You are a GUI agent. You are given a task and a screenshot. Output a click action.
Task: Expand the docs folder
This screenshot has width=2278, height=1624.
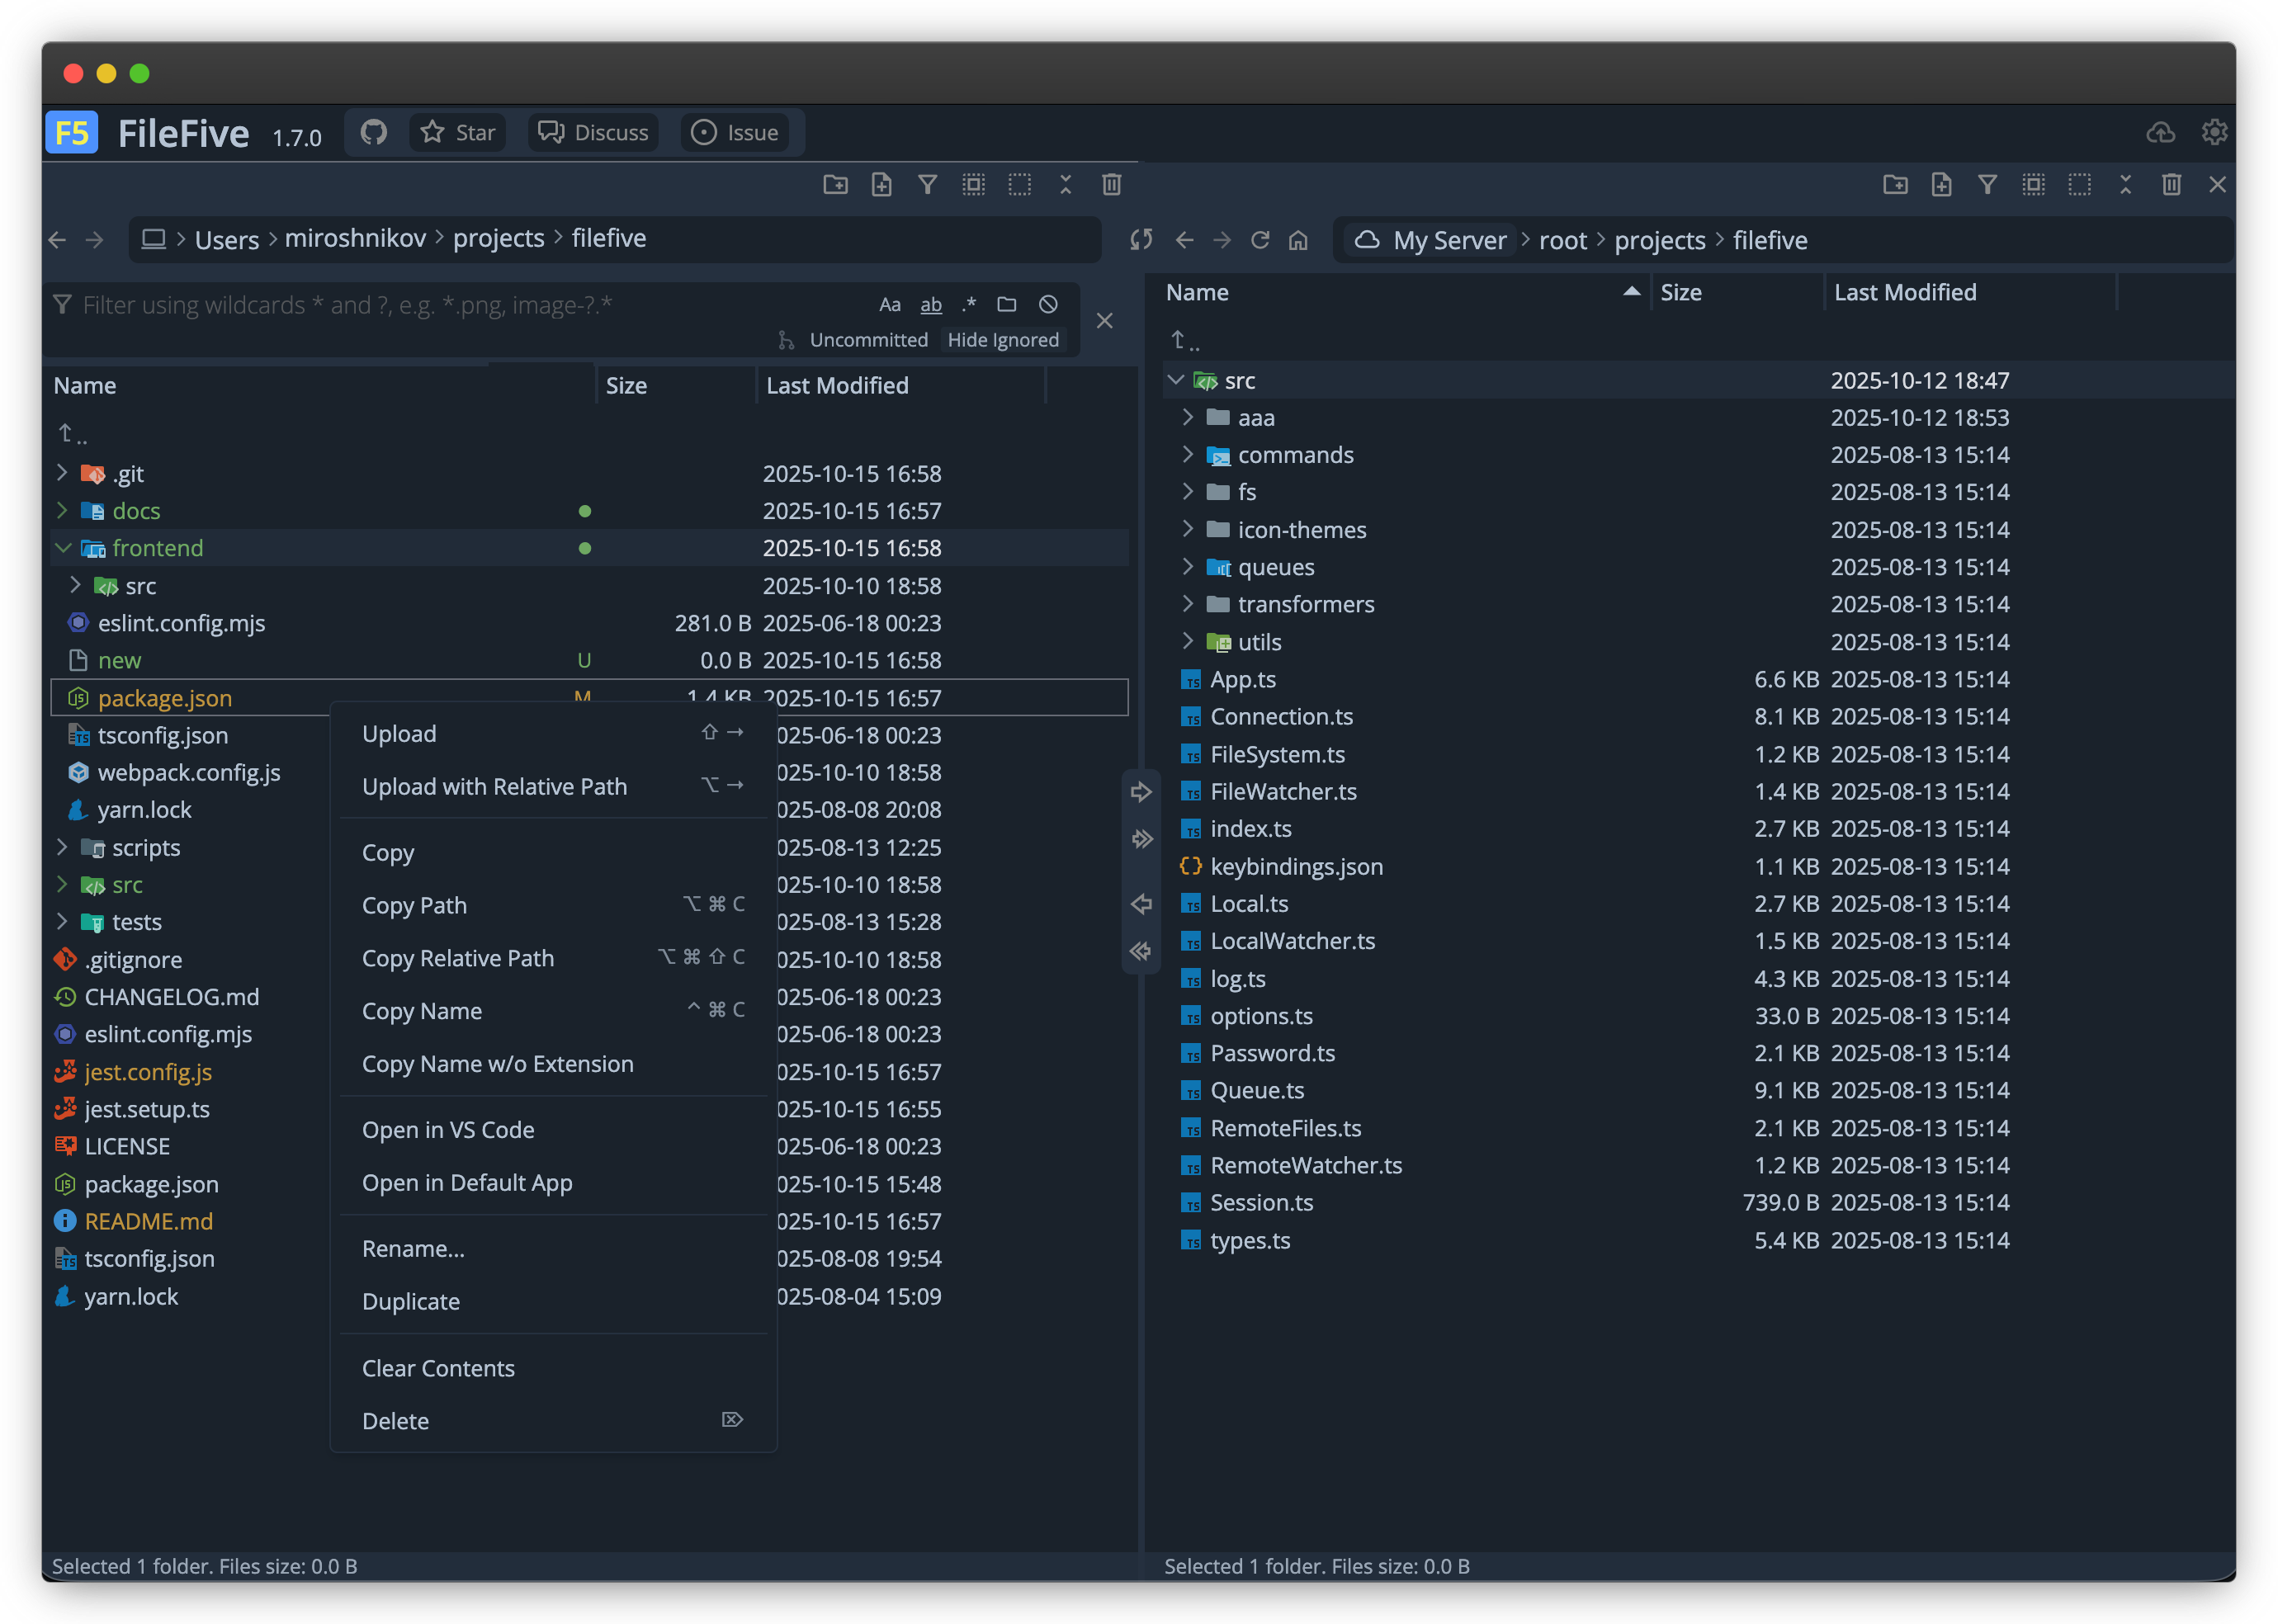click(62, 510)
